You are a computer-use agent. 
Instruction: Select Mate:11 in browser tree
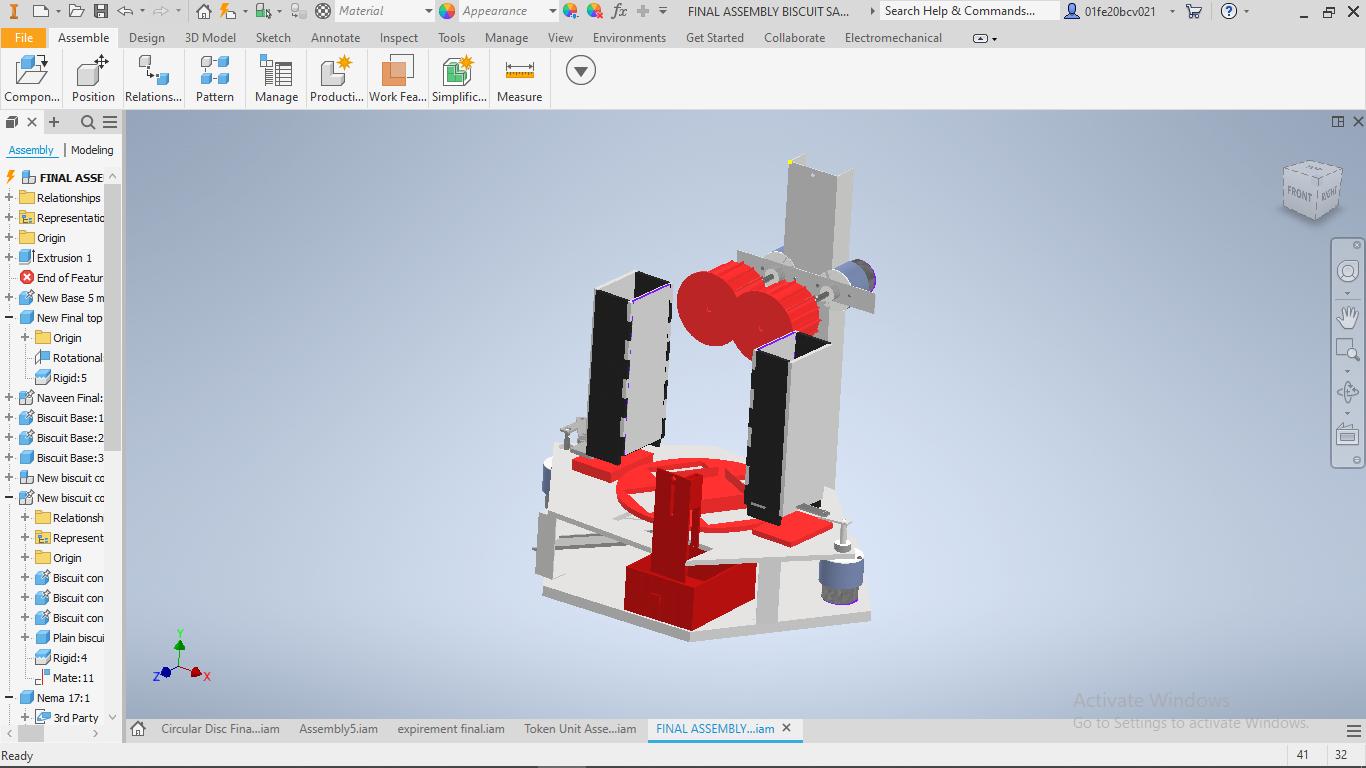(x=73, y=678)
